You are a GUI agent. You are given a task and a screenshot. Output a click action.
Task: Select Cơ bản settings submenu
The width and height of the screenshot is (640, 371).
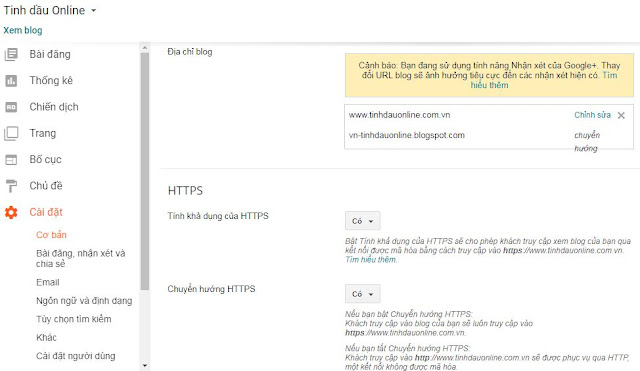click(x=51, y=235)
